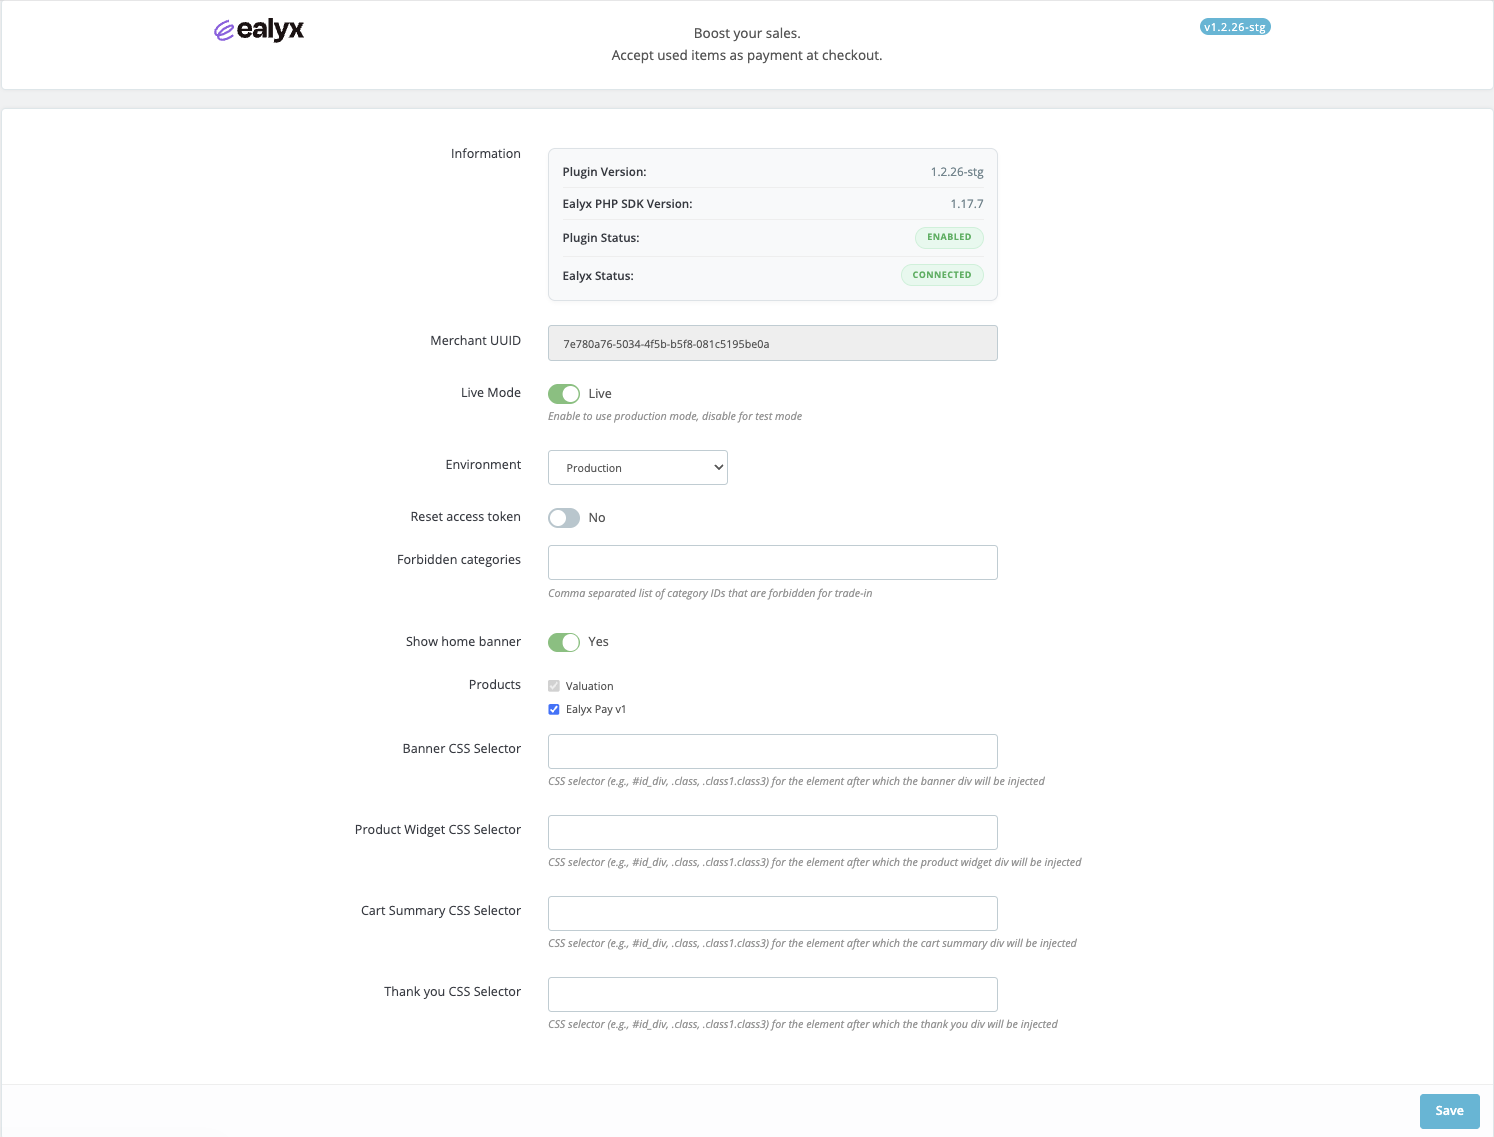The image size is (1494, 1137).
Task: Disable the Live Mode toggle
Action: [x=564, y=394]
